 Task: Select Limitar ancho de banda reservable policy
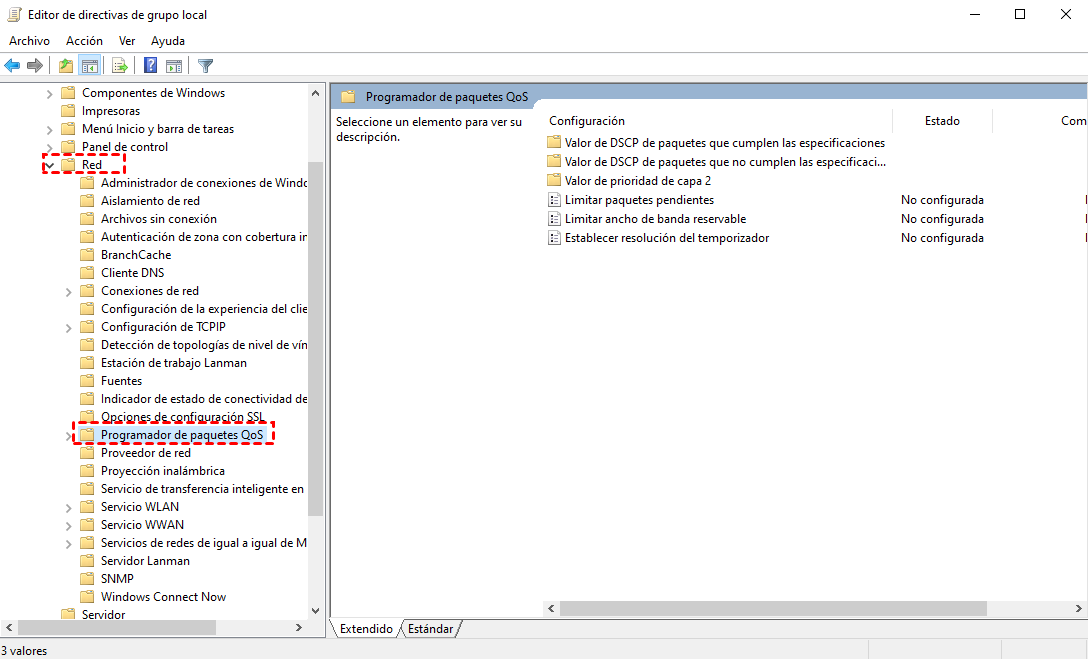coord(655,219)
